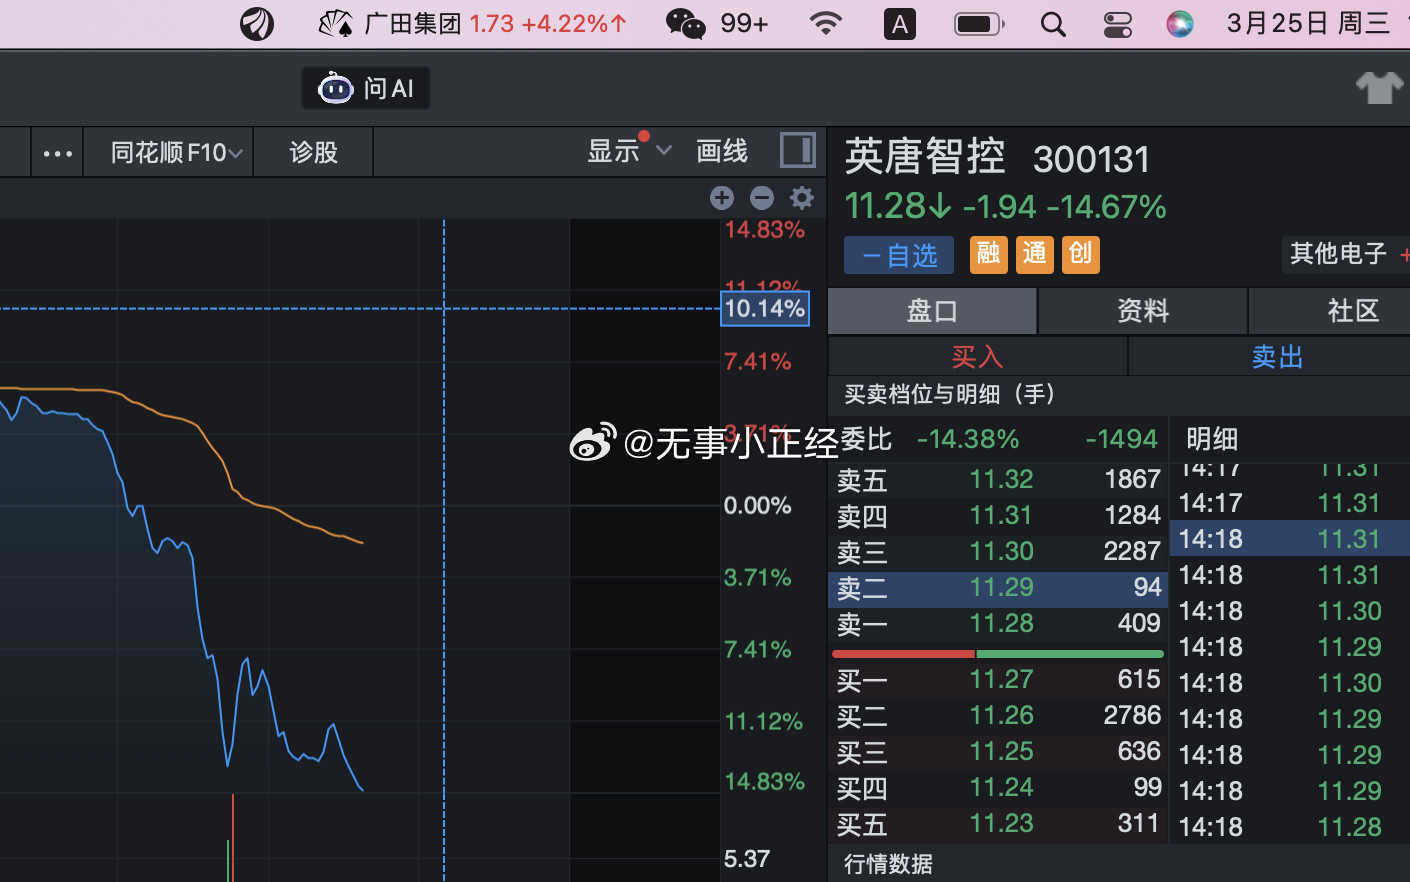Select the 卖出 sell tab
The image size is (1410, 882).
pos(1277,356)
